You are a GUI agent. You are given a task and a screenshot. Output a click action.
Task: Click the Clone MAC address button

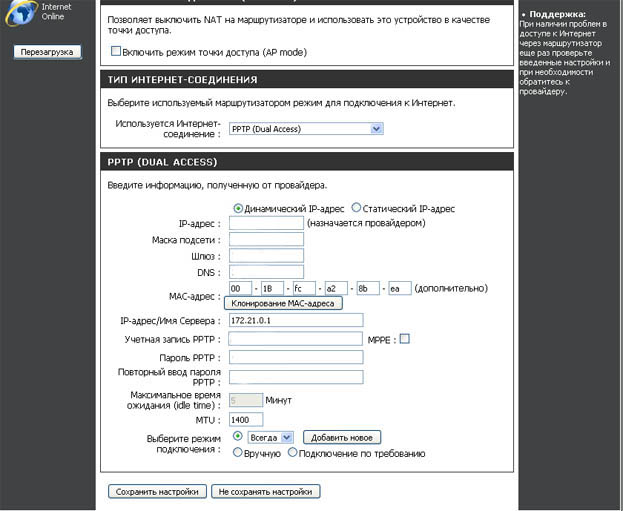point(283,303)
